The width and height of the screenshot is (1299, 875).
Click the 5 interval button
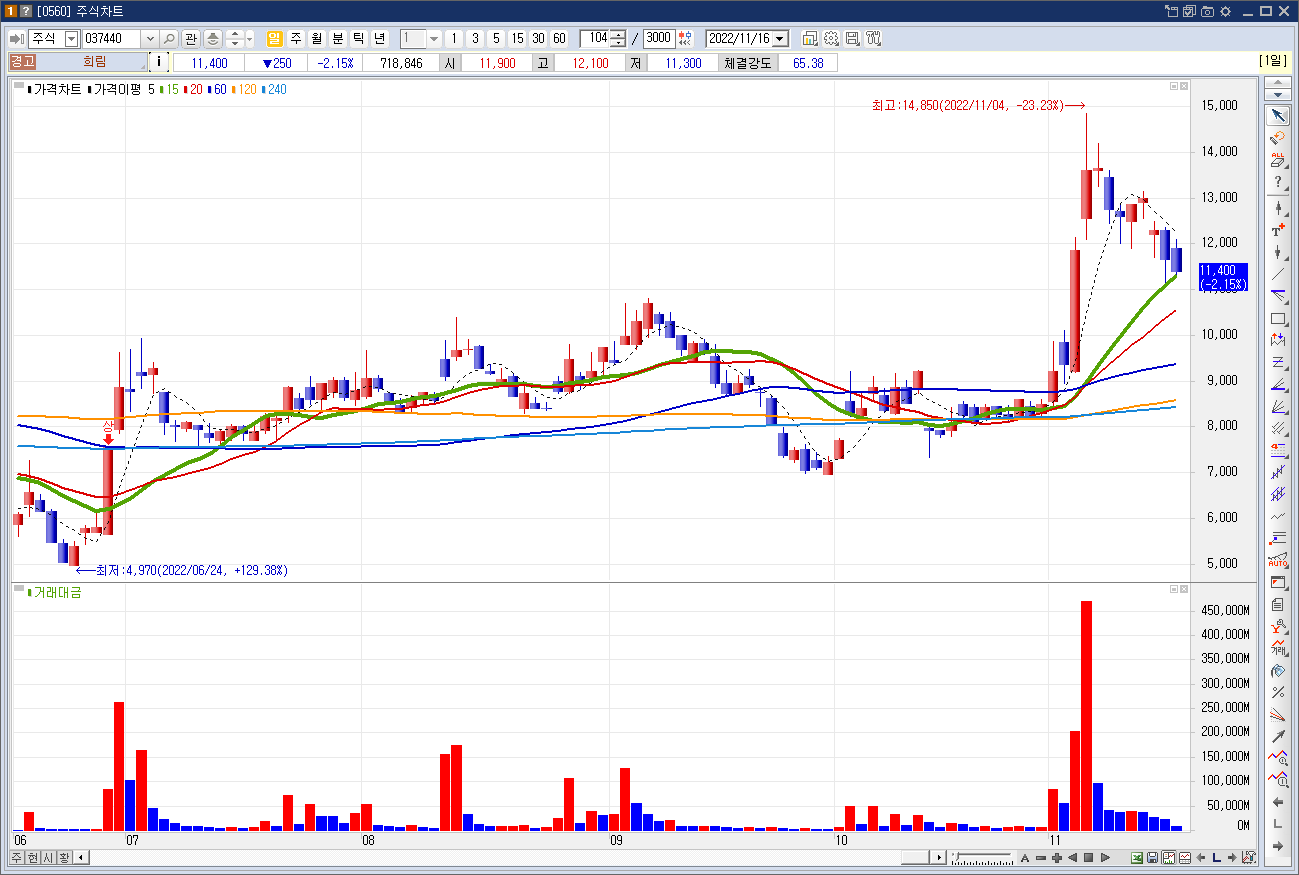pos(496,39)
